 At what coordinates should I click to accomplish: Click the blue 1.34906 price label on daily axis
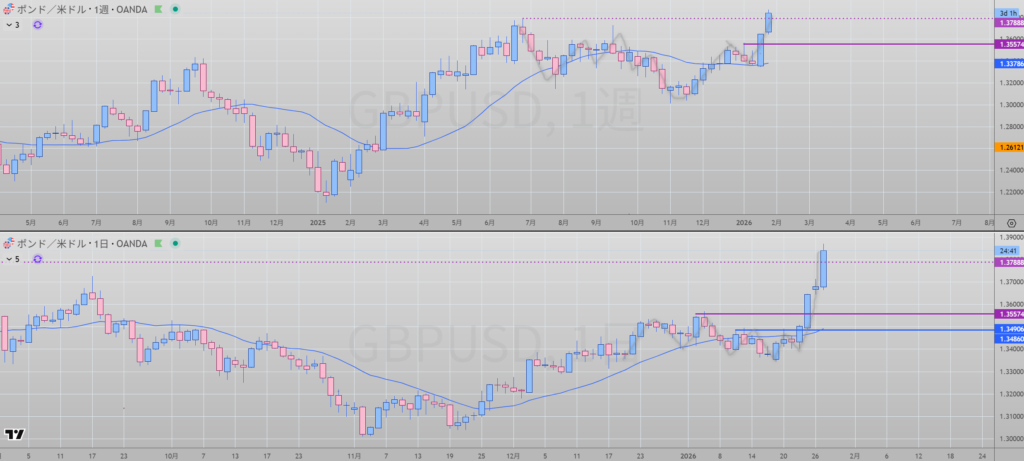1008,330
